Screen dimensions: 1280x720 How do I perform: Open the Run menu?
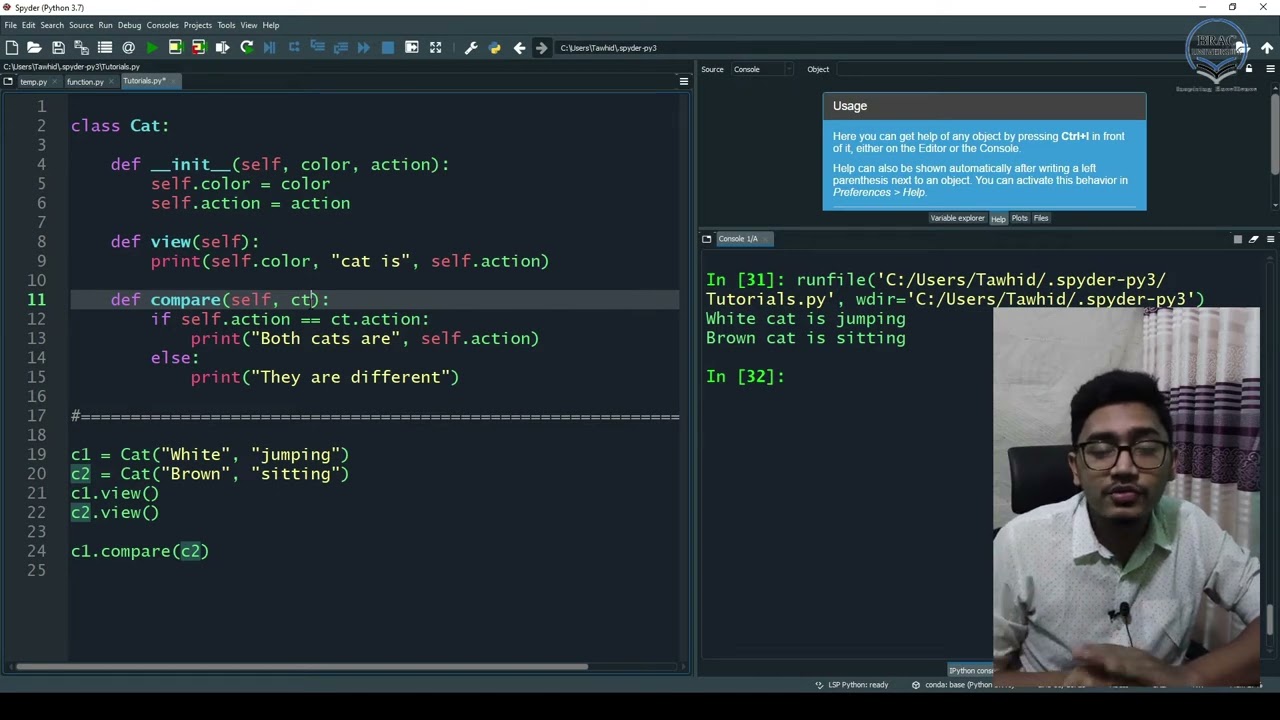tap(105, 25)
